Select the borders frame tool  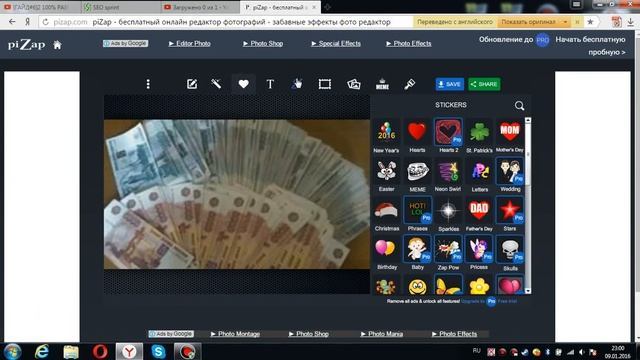point(325,84)
